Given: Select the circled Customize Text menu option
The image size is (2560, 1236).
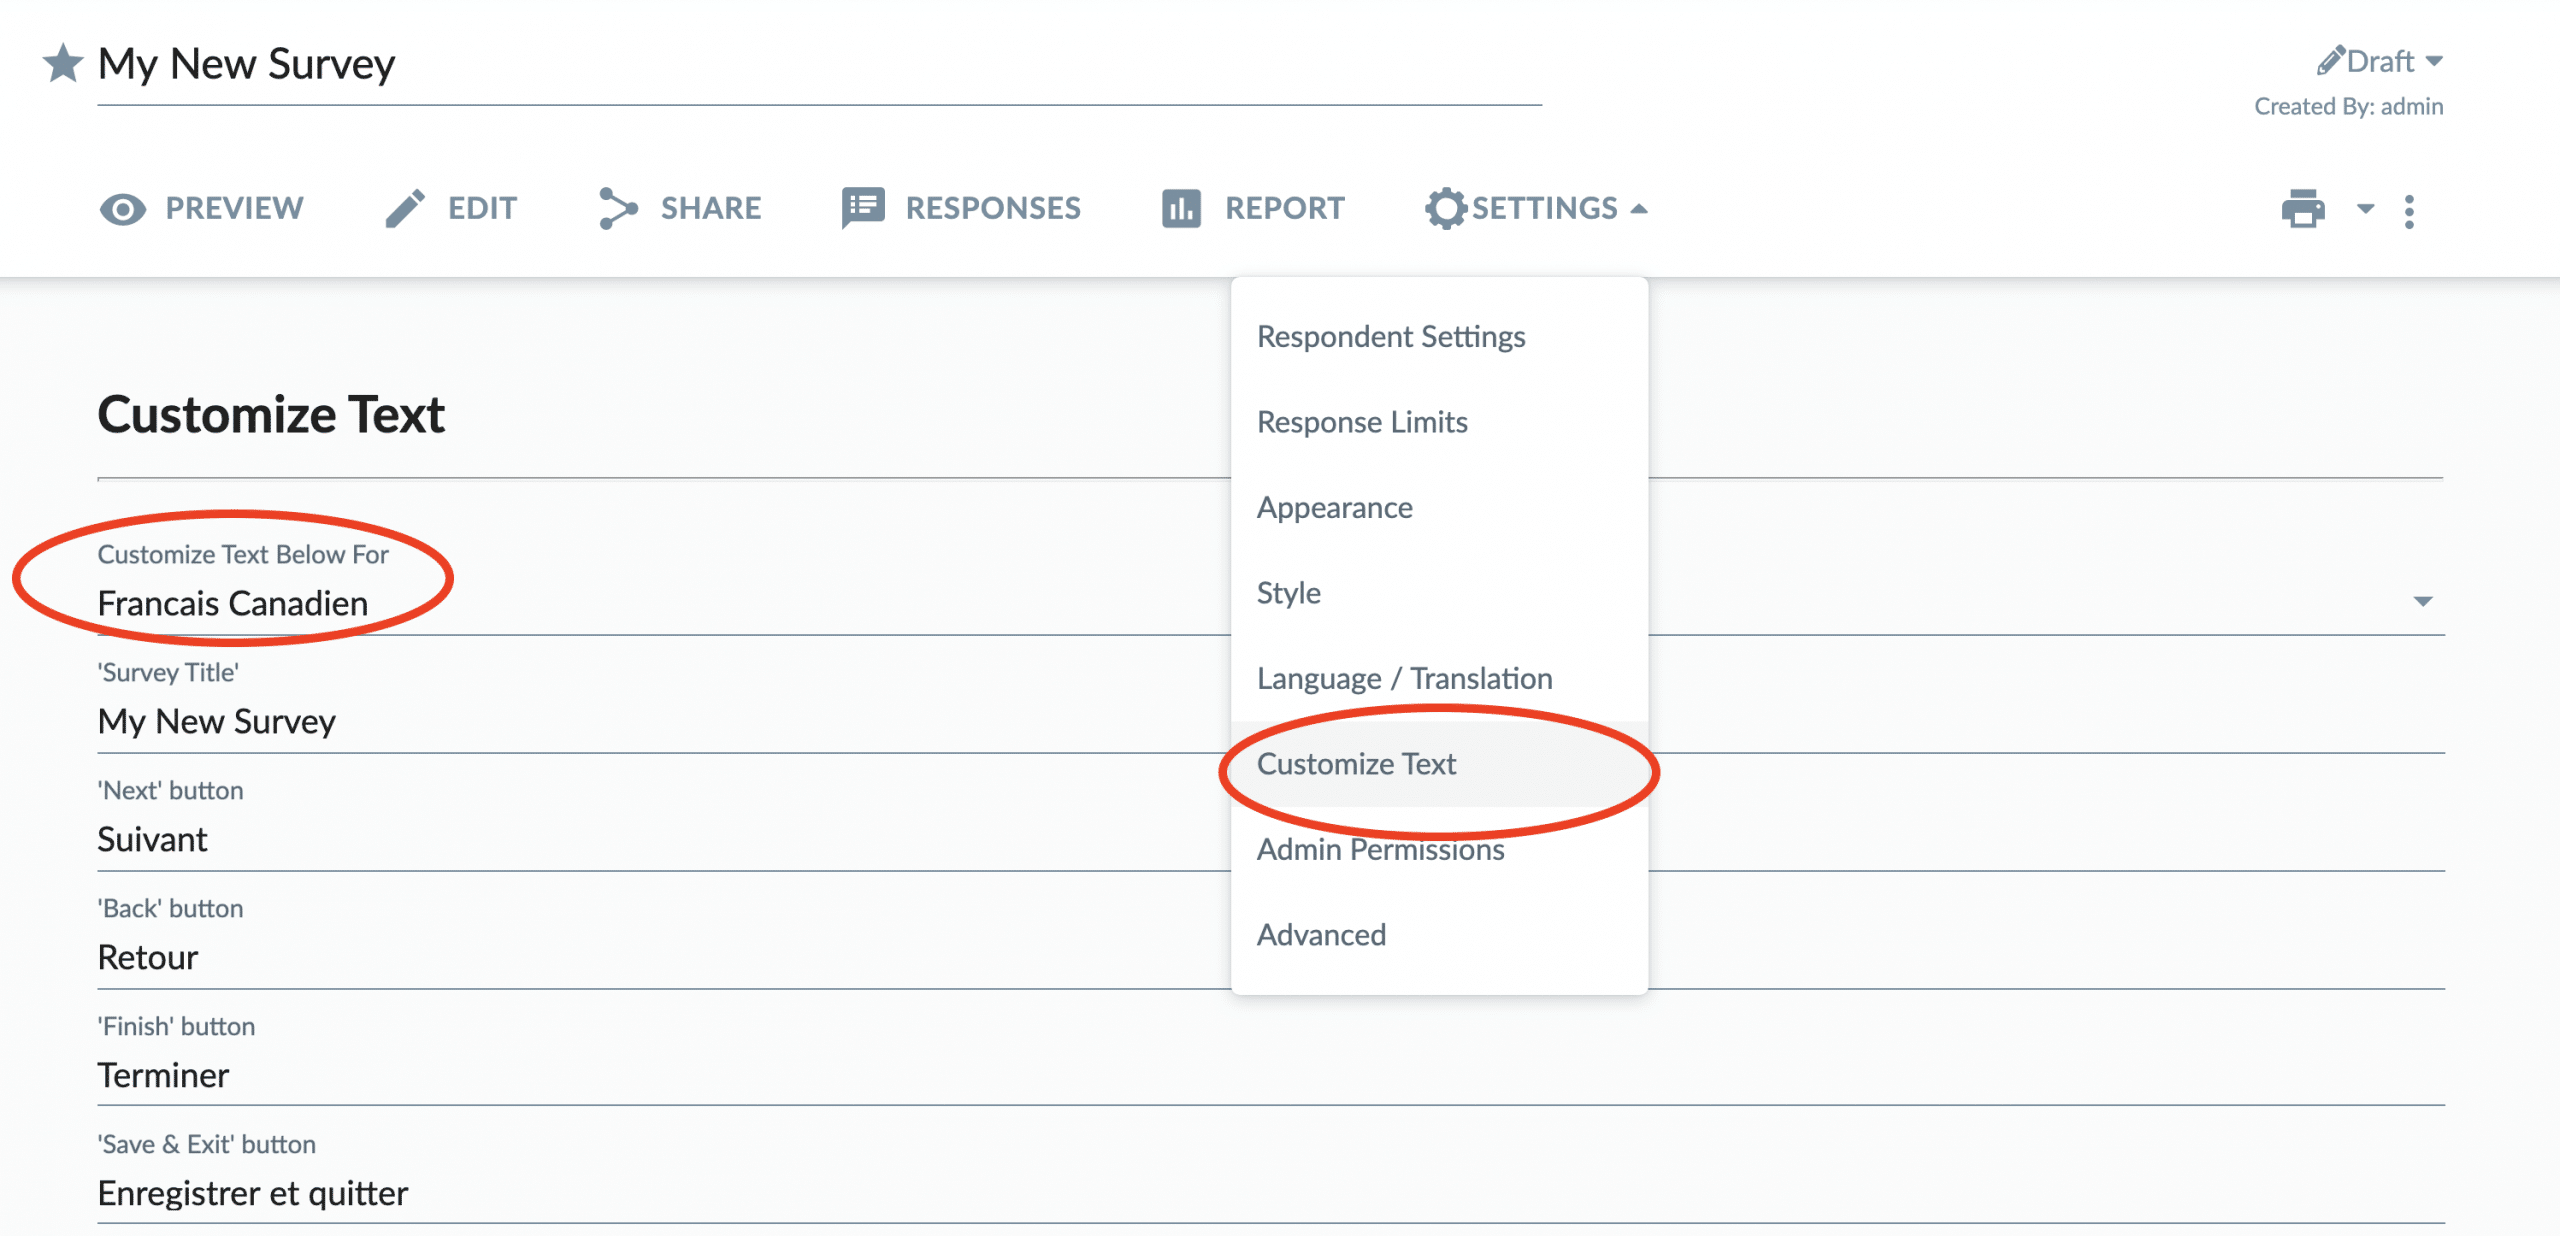Looking at the screenshot, I should click(1357, 764).
